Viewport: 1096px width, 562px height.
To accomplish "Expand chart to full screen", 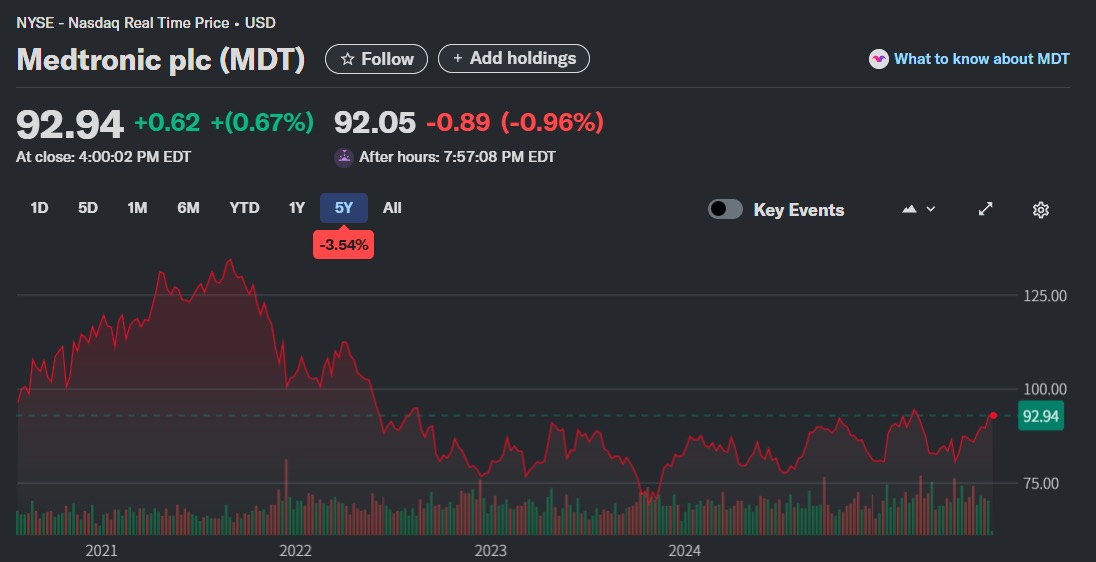I will point(985,209).
